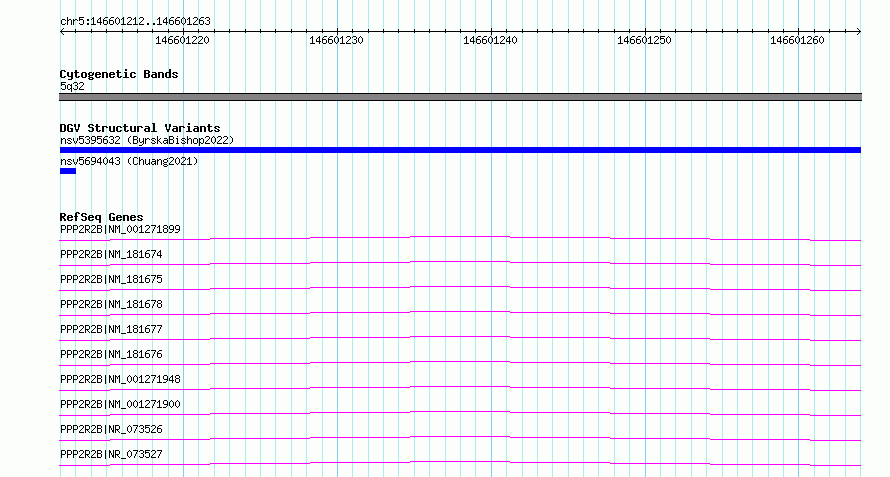Select the RefSeq Genes track title
The image size is (890, 477).
pyautogui.click(x=101, y=217)
